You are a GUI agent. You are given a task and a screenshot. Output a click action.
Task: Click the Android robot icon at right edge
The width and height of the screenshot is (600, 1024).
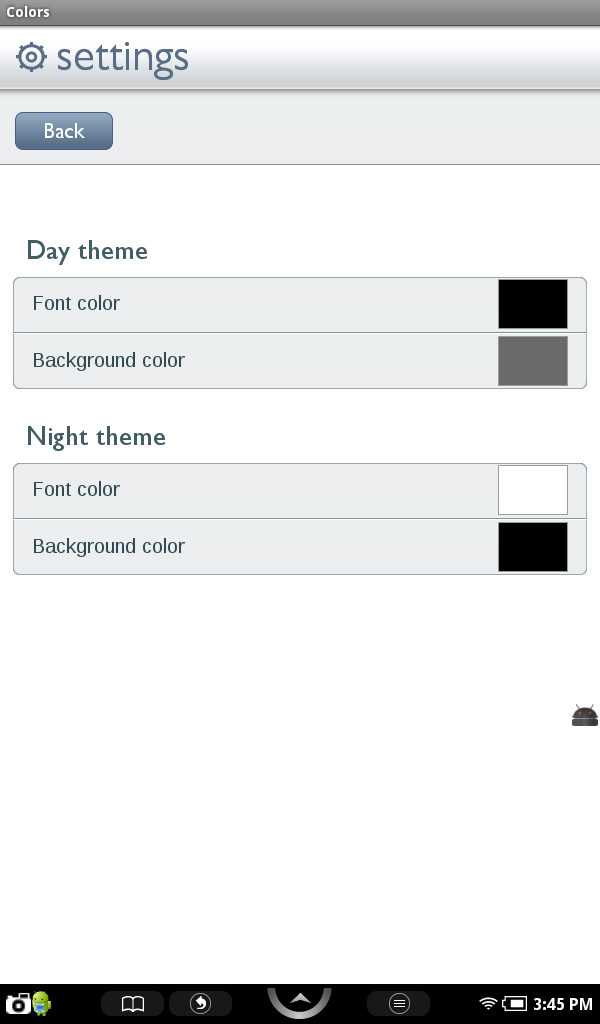tap(585, 715)
